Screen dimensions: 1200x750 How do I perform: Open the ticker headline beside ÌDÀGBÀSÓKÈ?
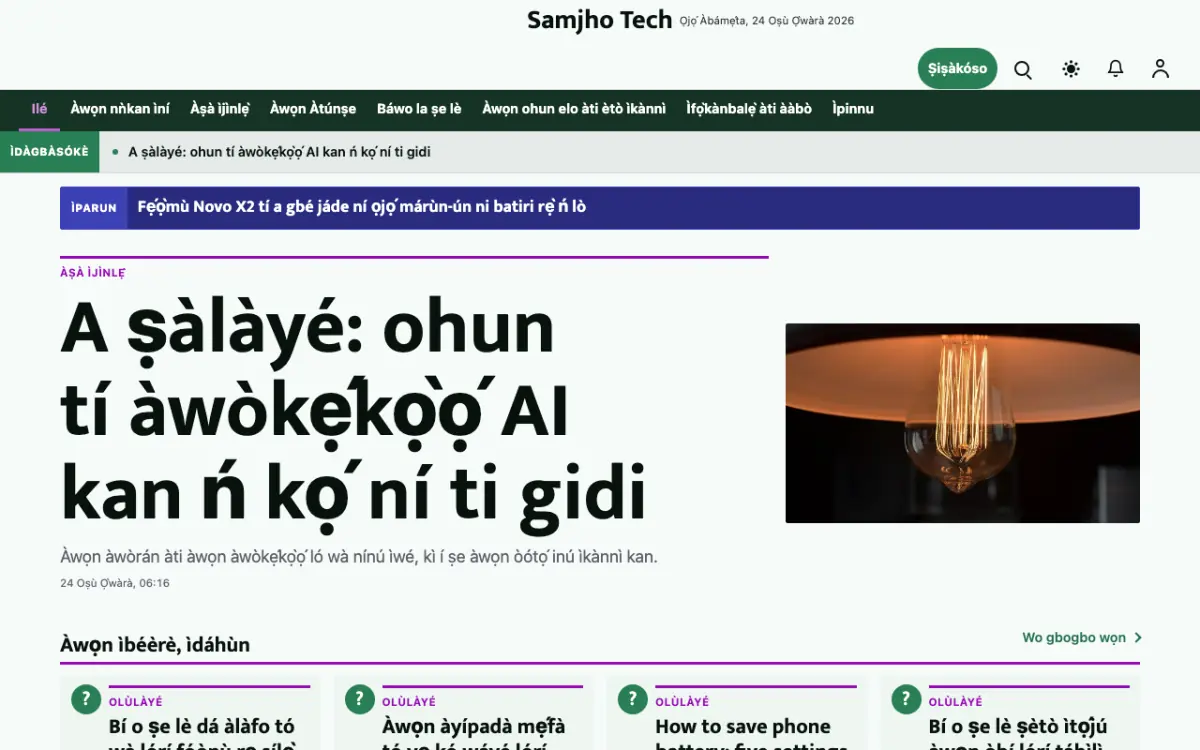point(279,152)
